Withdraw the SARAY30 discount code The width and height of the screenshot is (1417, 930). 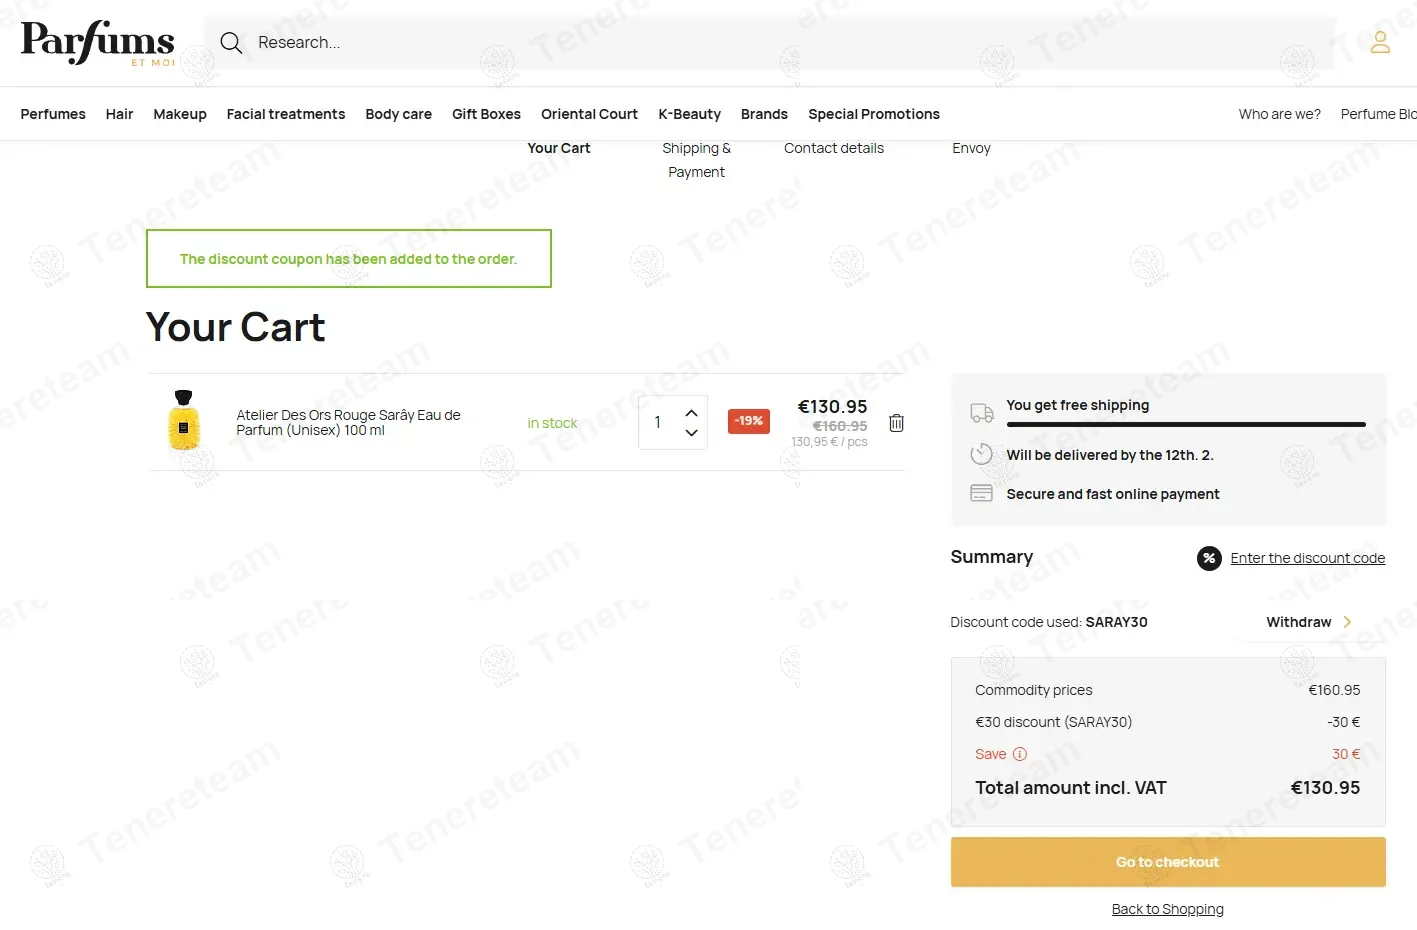tap(1308, 622)
